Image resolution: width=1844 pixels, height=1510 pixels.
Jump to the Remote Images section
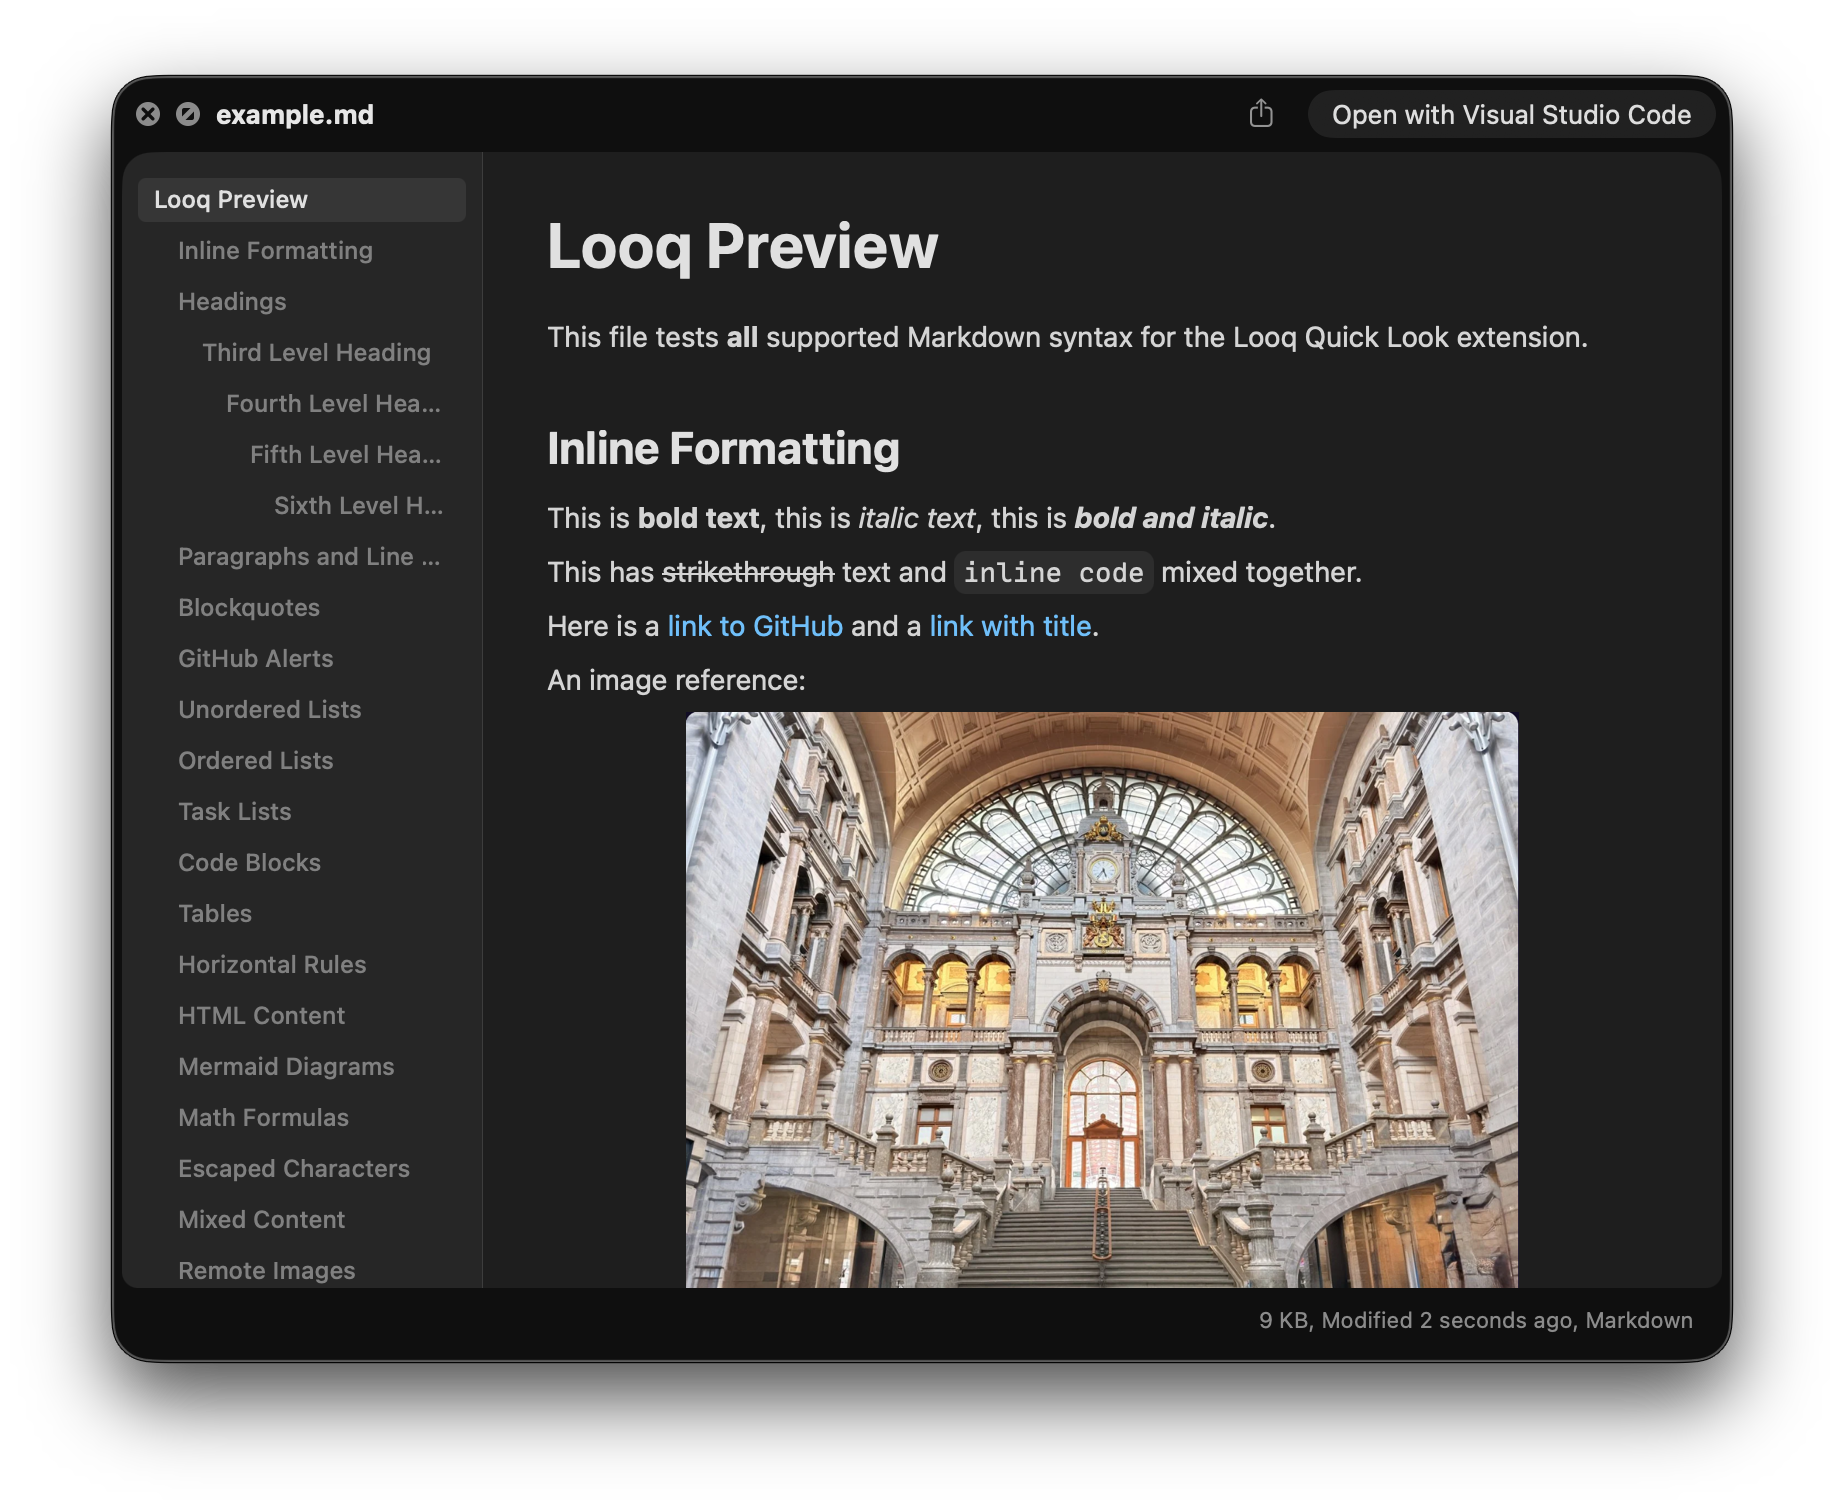click(266, 1270)
